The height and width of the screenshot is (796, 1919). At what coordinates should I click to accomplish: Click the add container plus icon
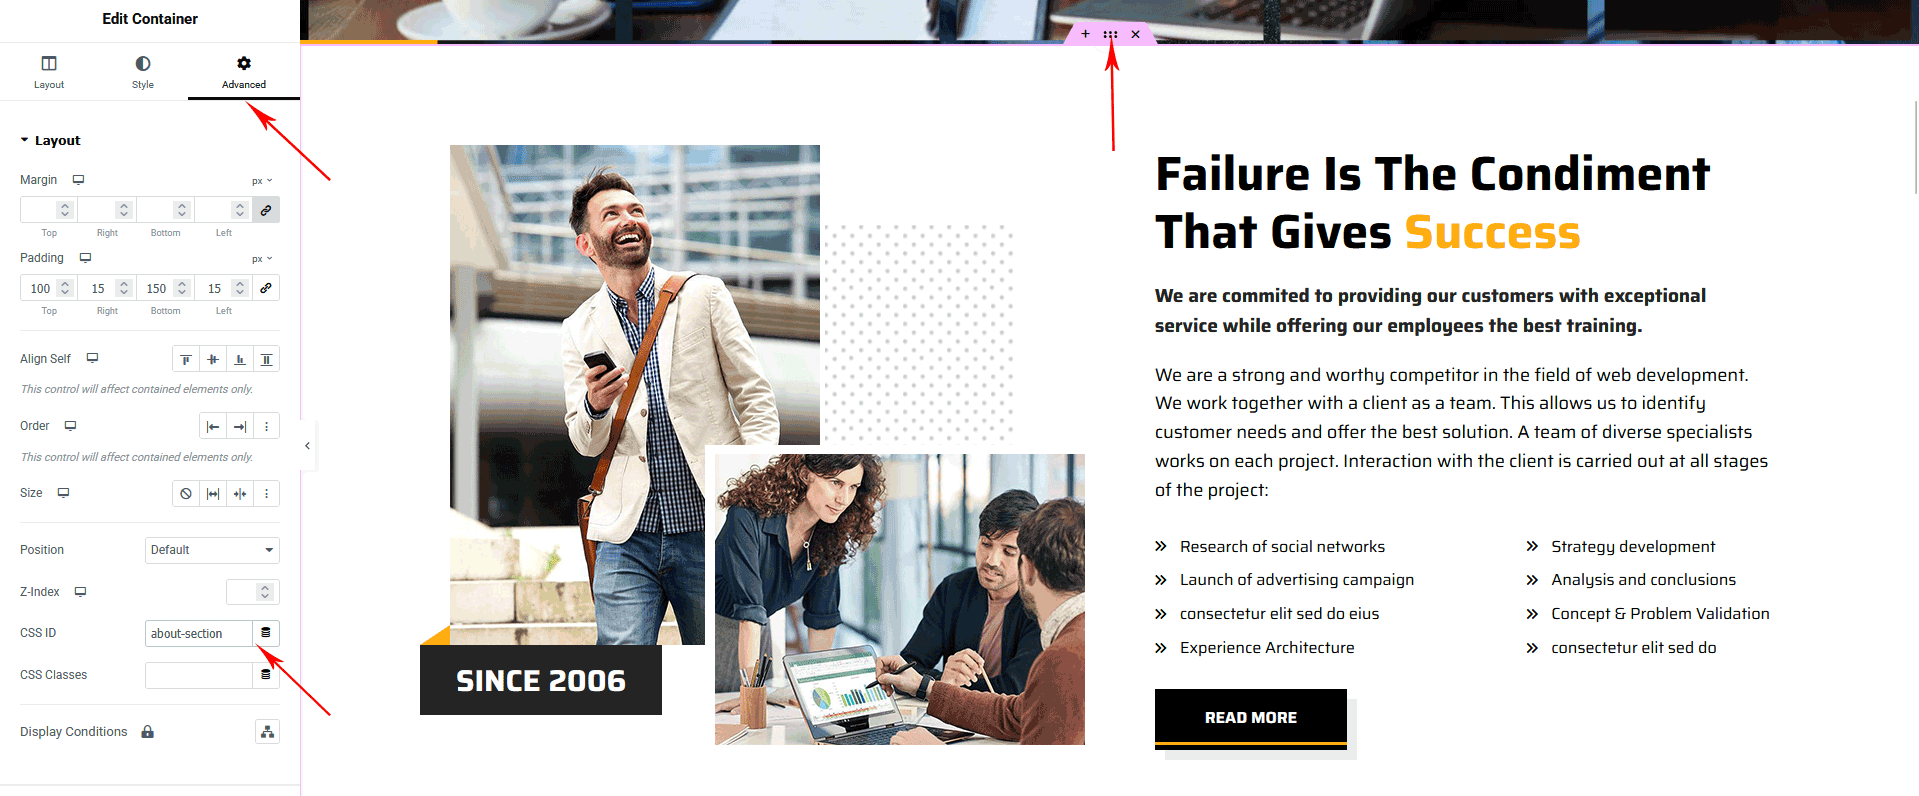click(1085, 34)
